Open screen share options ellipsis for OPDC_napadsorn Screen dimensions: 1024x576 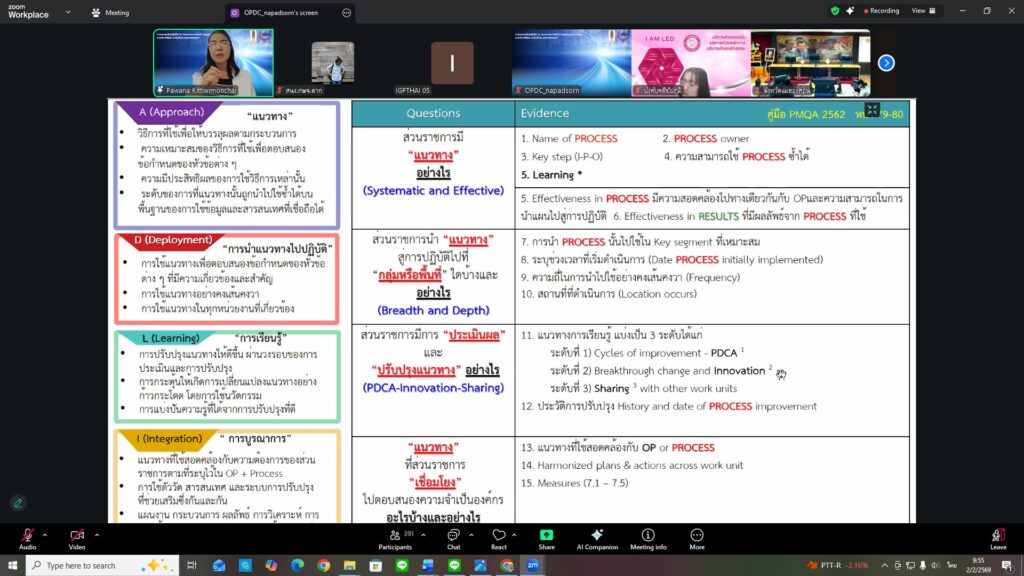(x=346, y=13)
